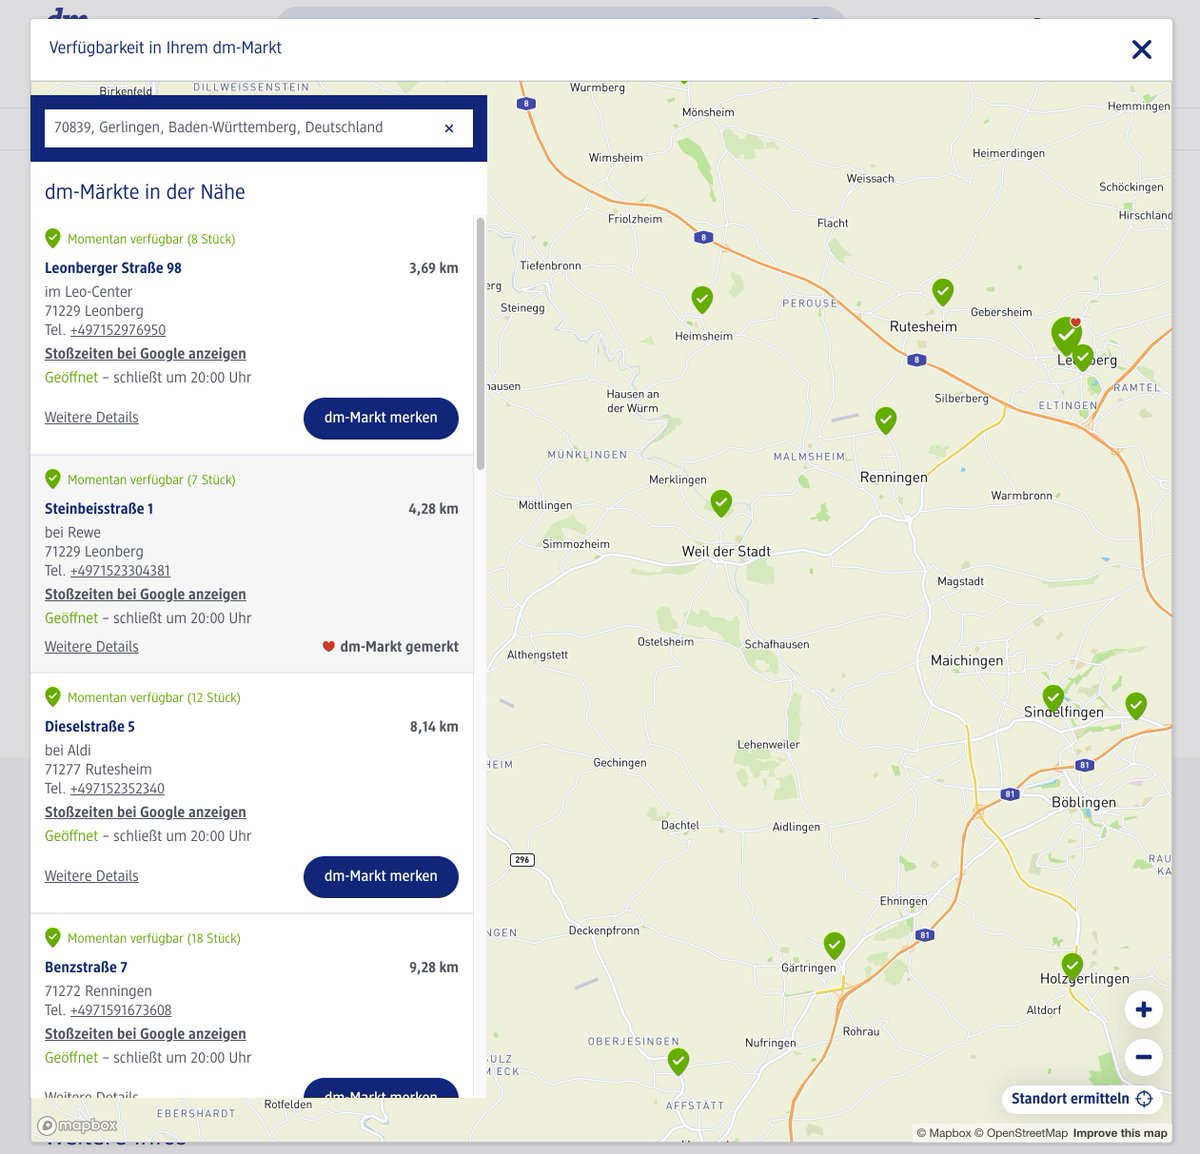Open the Dieselstraße 5 store title
This screenshot has width=1200, height=1154.
point(90,727)
